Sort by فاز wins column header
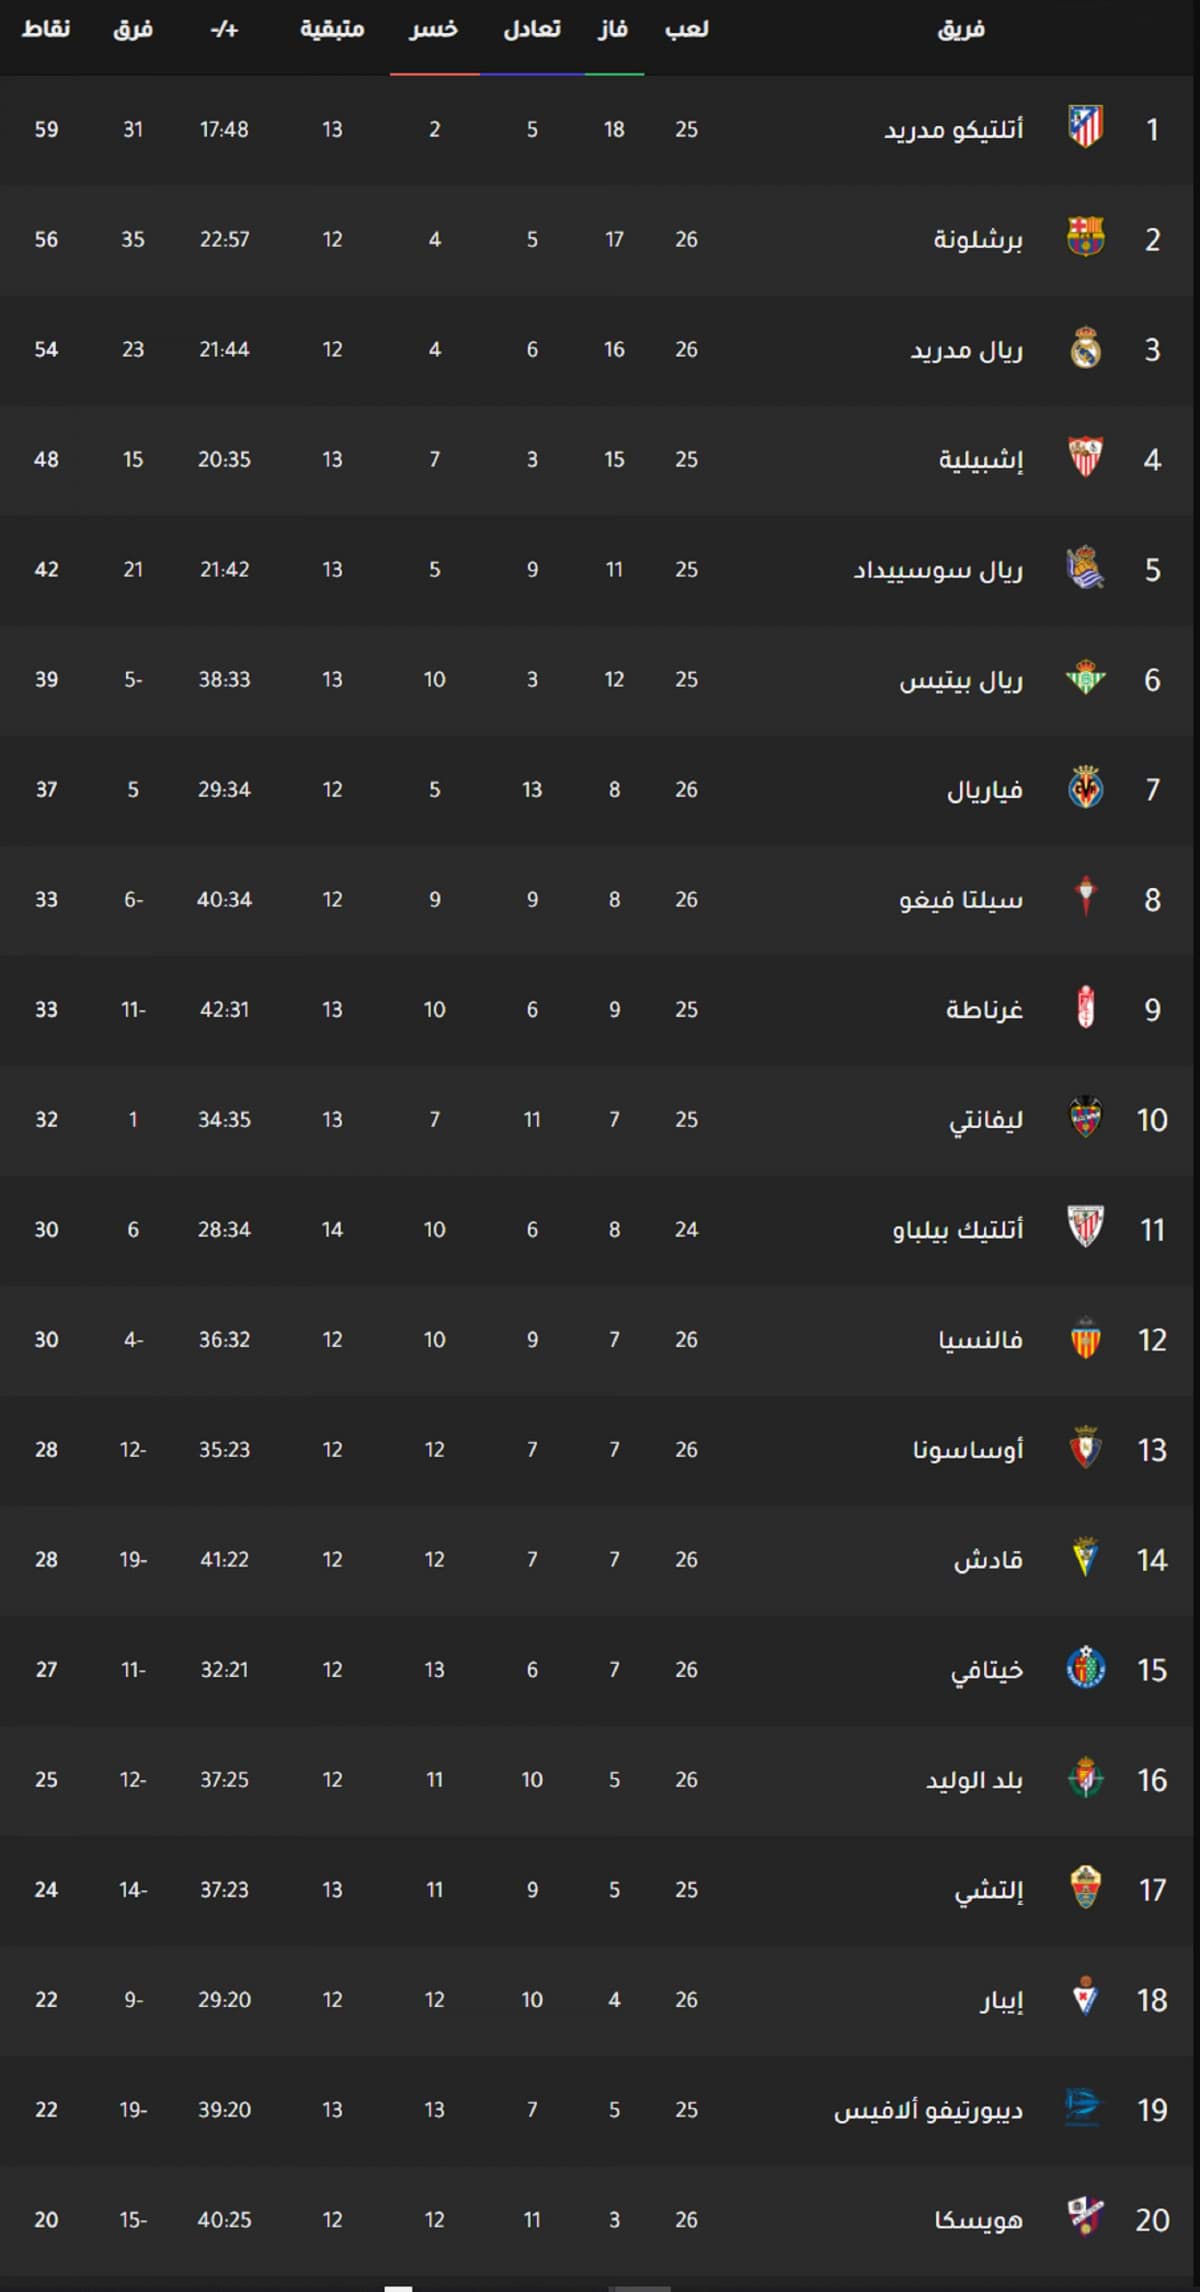This screenshot has height=2292, width=1200. 613,29
